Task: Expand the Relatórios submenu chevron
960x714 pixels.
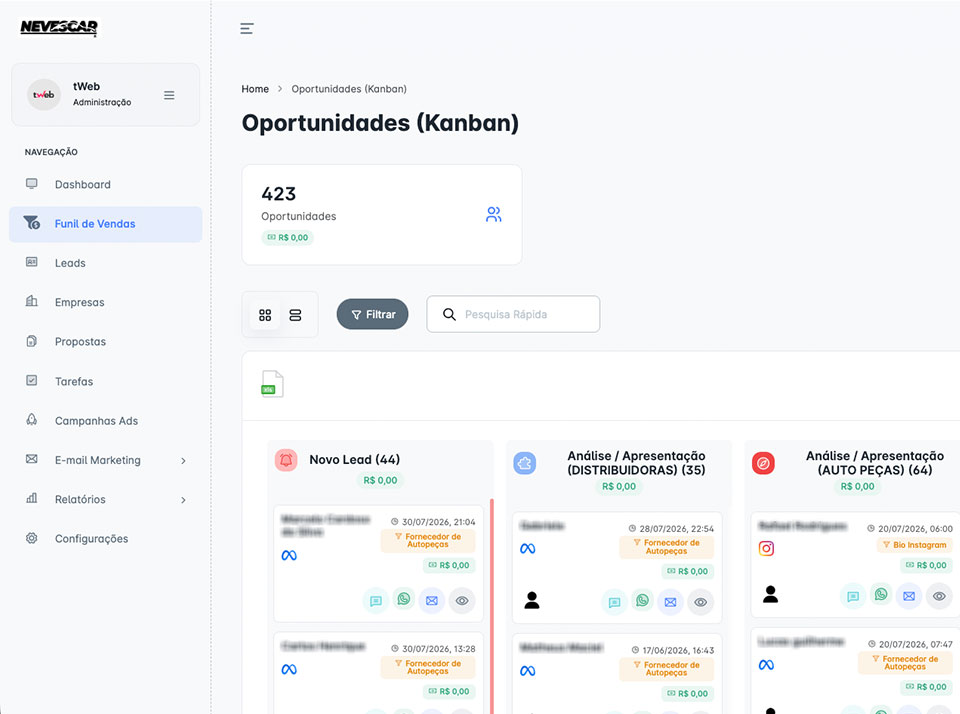Action: tap(183, 500)
